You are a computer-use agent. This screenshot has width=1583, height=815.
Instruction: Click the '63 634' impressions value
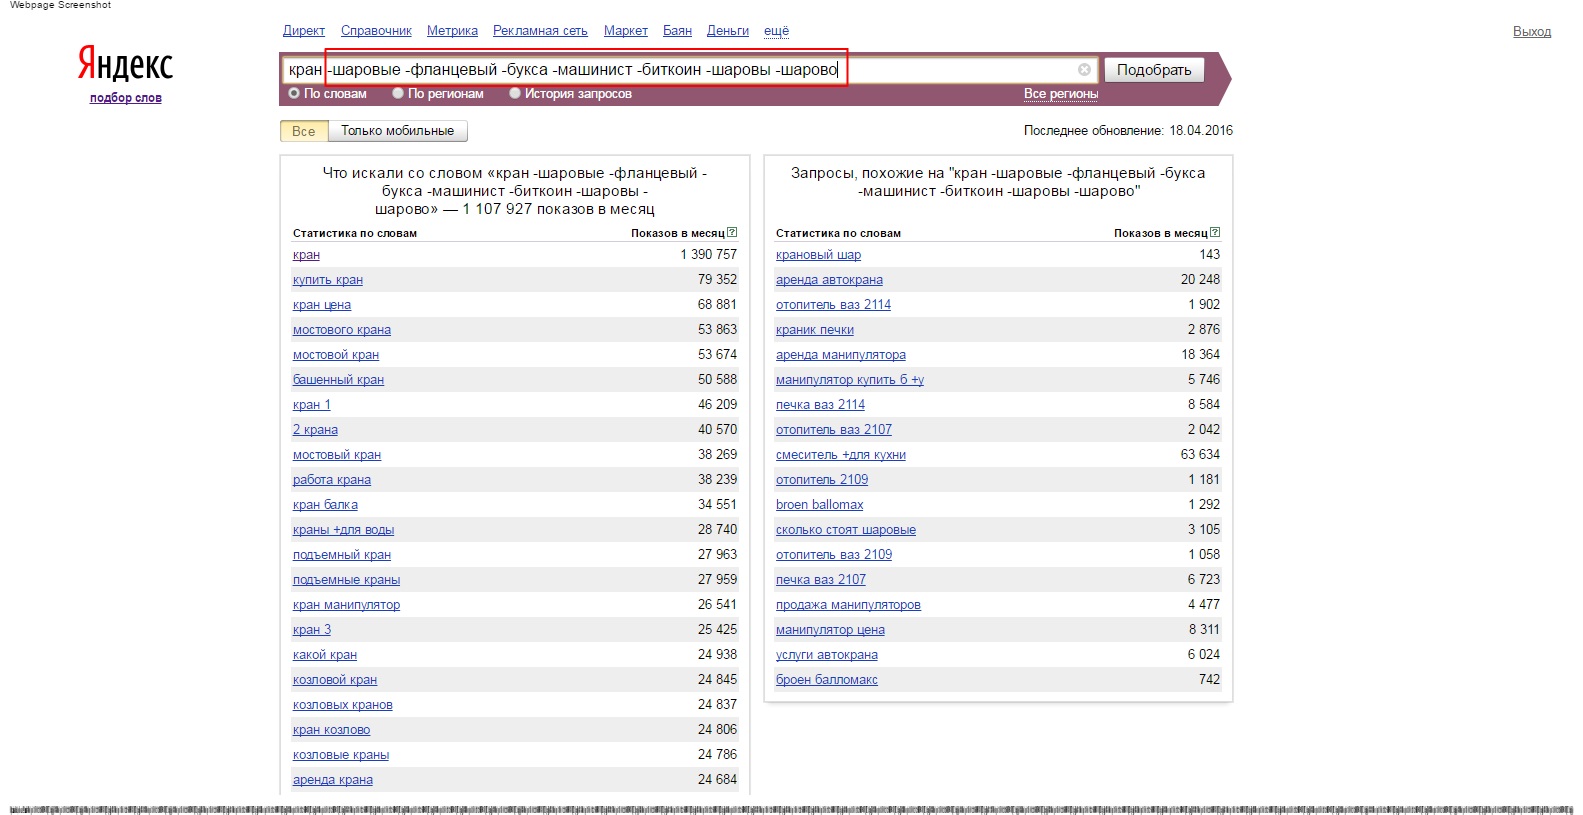[1200, 455]
